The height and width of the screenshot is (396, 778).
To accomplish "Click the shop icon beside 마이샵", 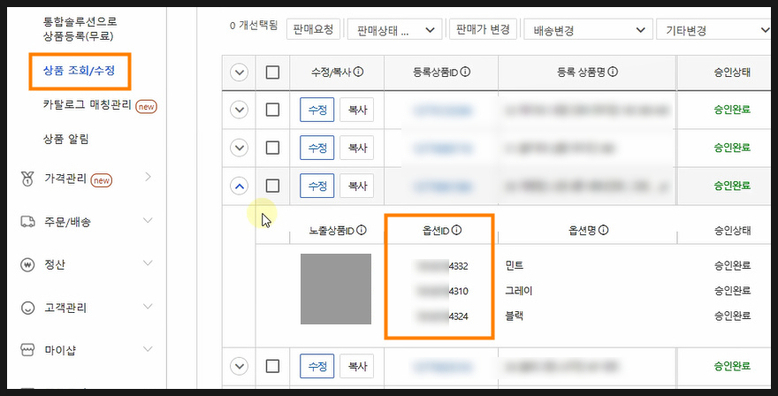I will pyautogui.click(x=27, y=350).
